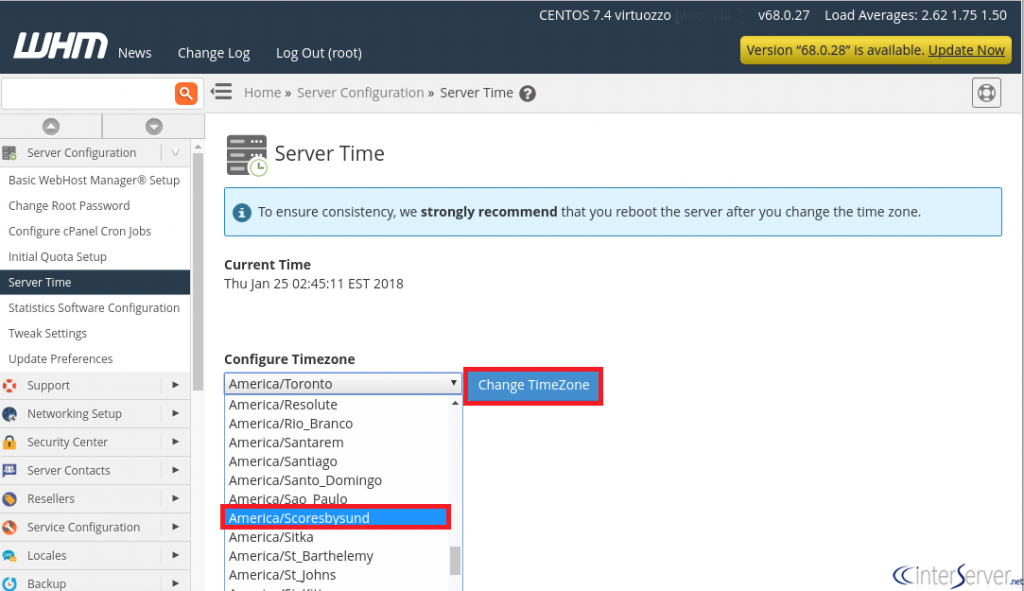Click the Change TimeZone button
This screenshot has width=1024, height=591.
coord(534,385)
